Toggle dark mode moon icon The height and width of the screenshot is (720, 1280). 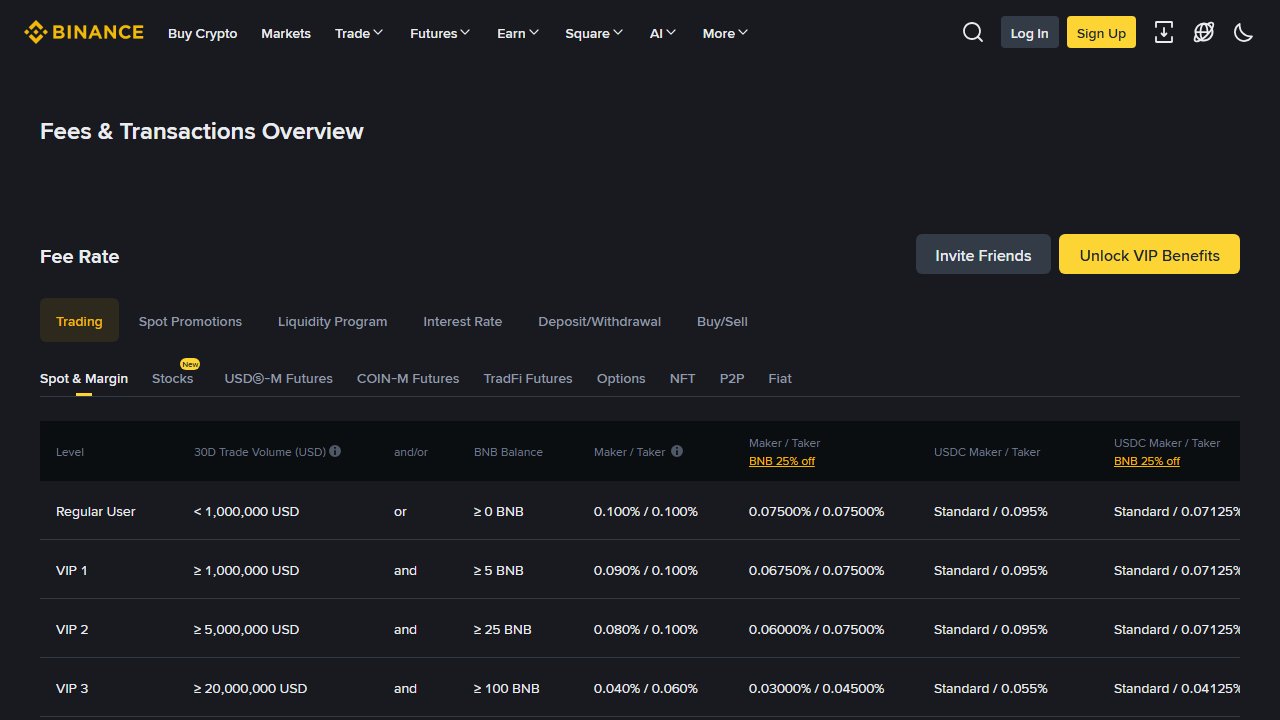point(1244,32)
